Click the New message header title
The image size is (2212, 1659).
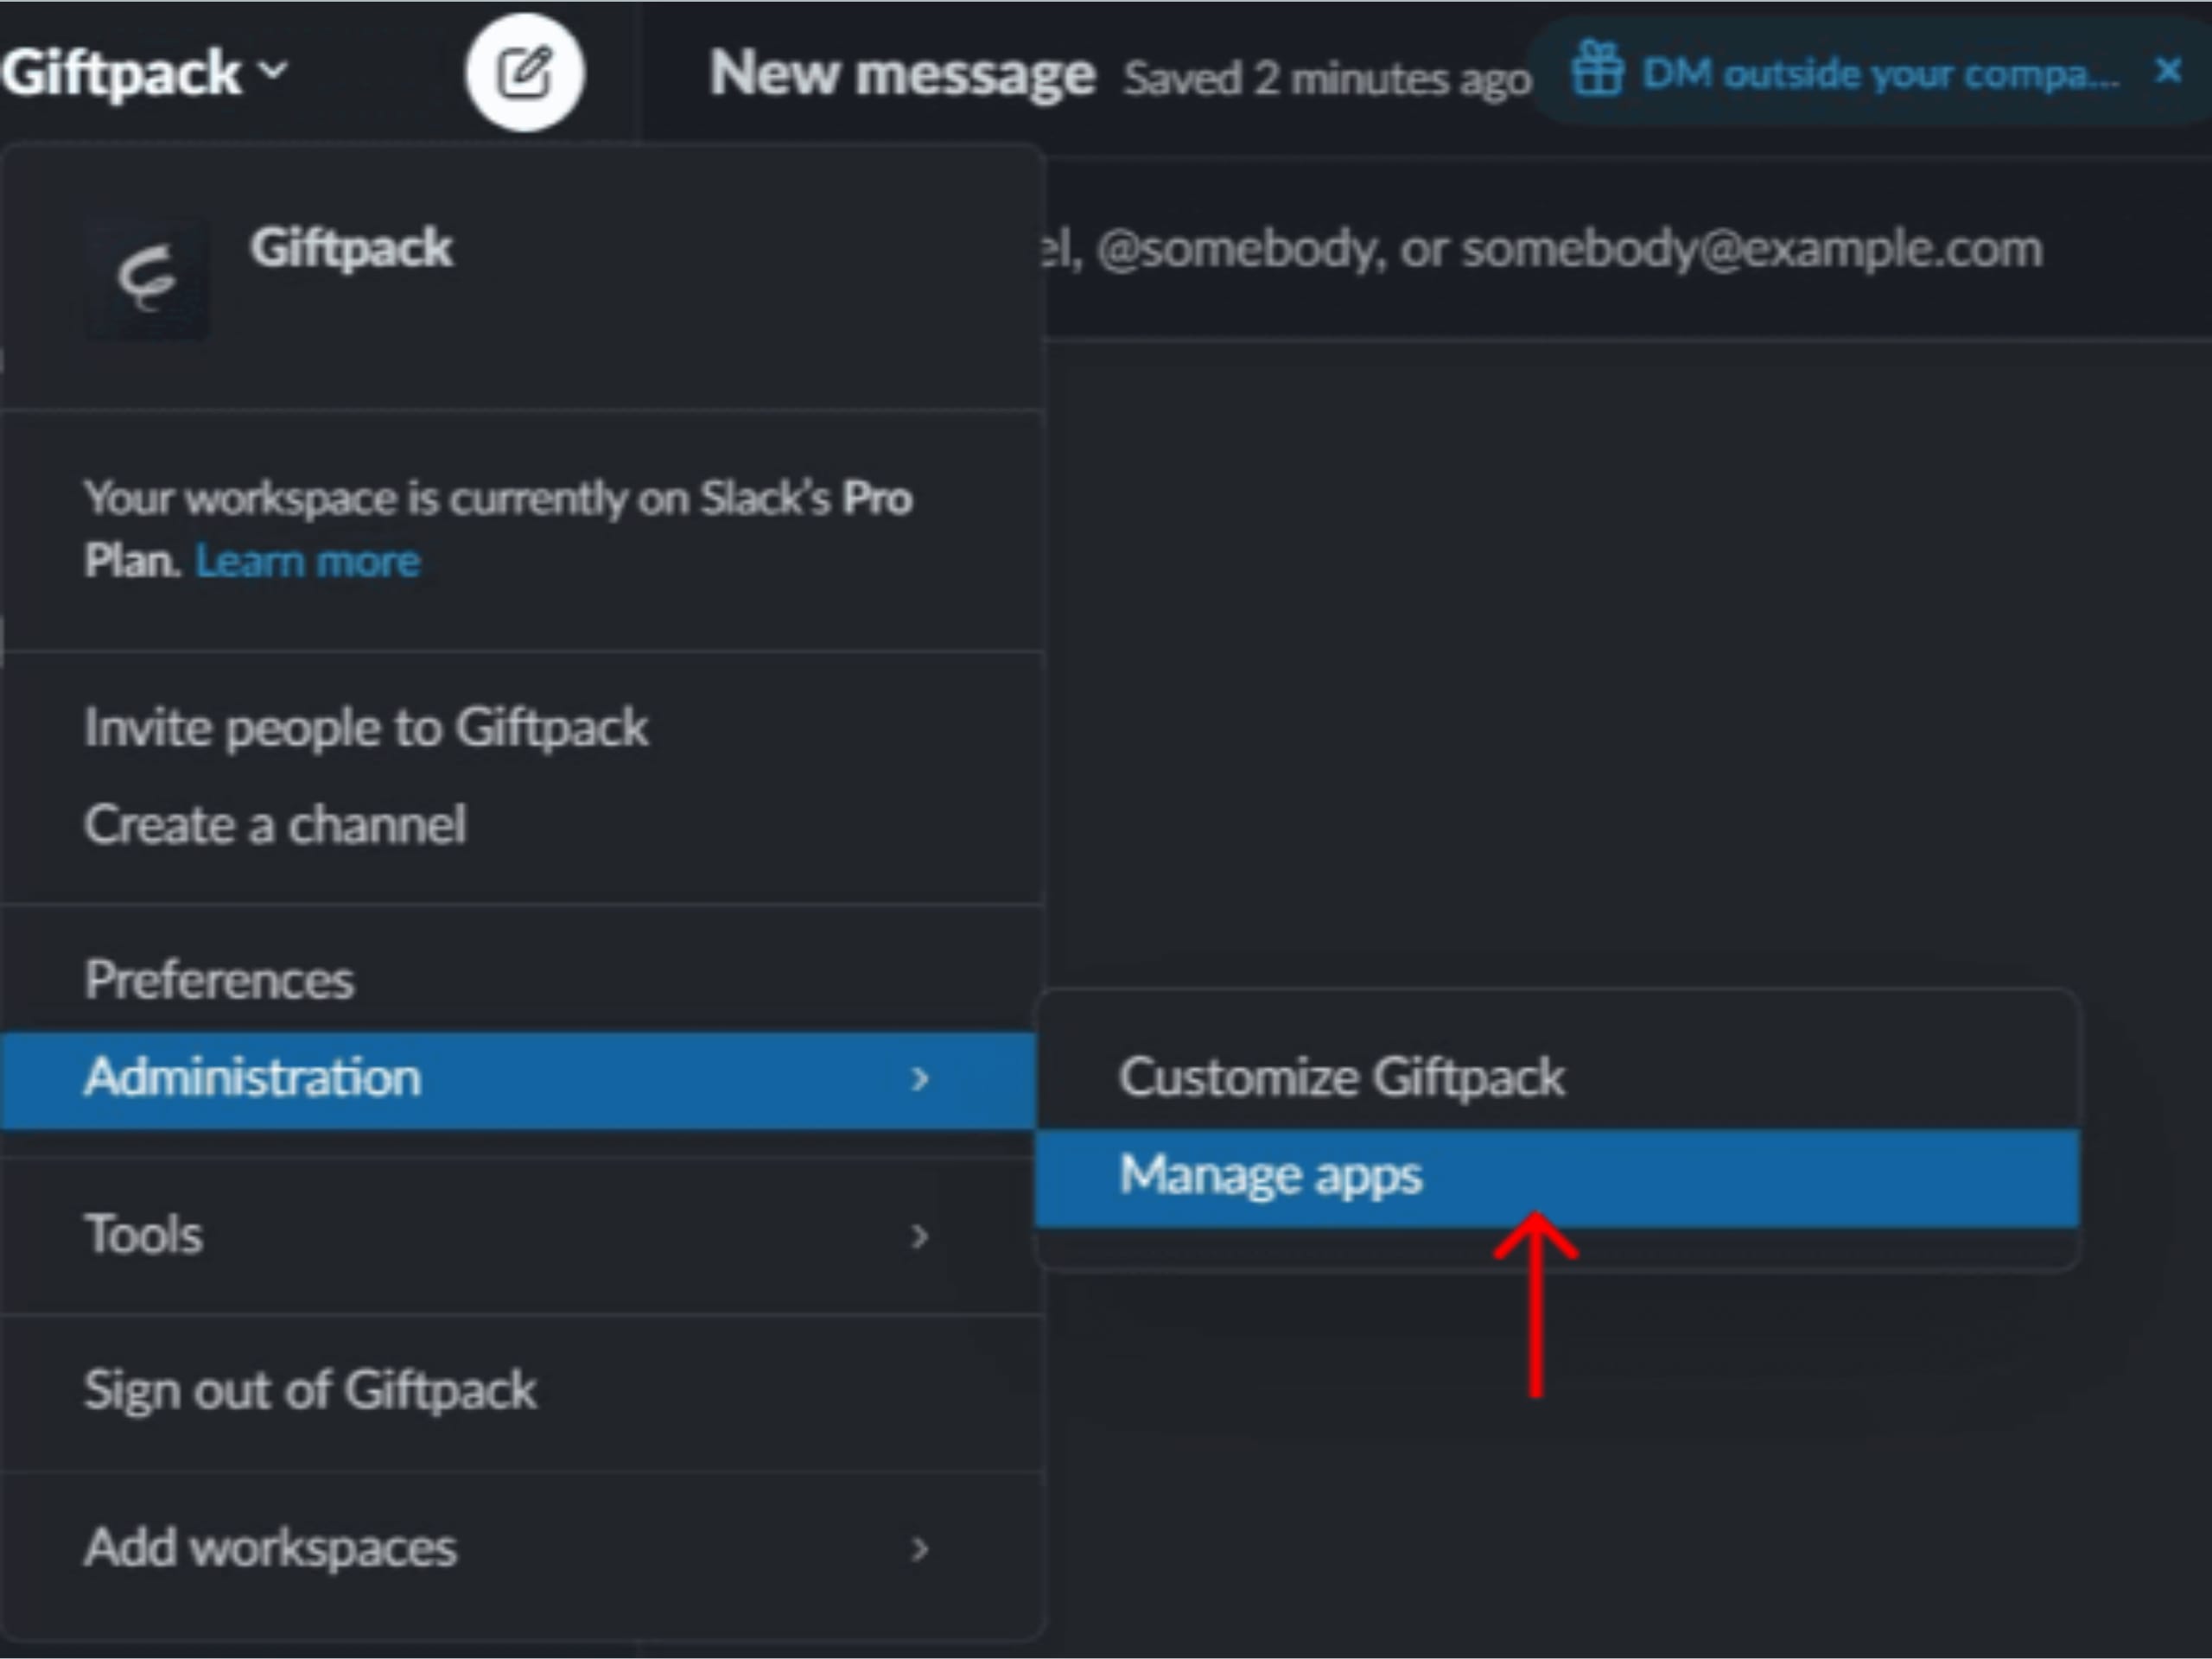click(x=902, y=74)
